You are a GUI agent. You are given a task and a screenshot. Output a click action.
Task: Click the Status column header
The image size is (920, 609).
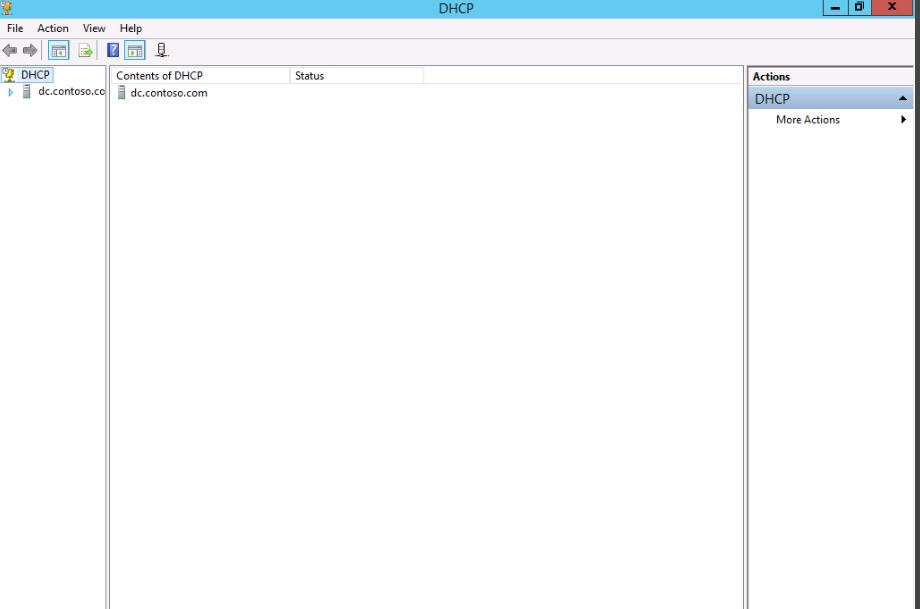coord(357,76)
